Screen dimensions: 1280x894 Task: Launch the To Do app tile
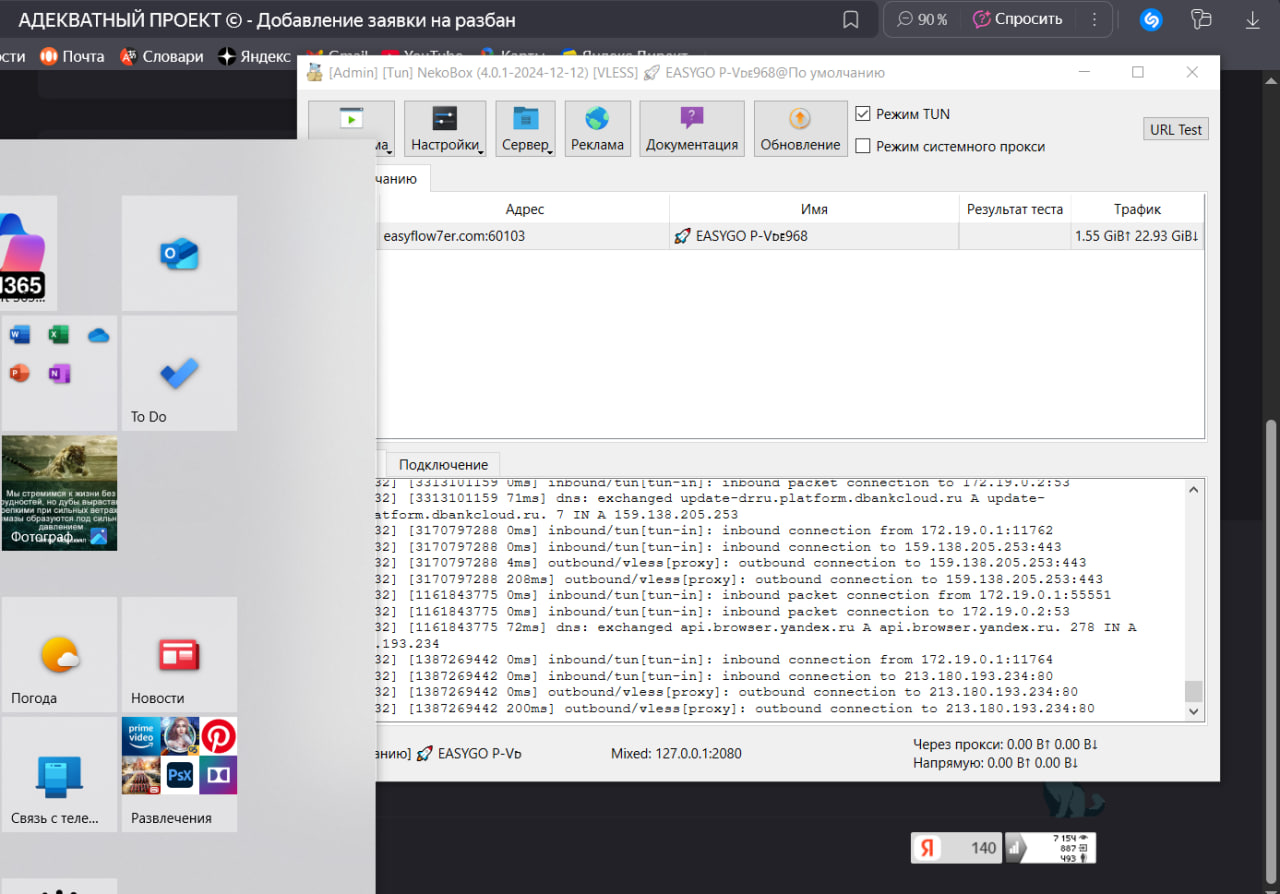point(179,374)
